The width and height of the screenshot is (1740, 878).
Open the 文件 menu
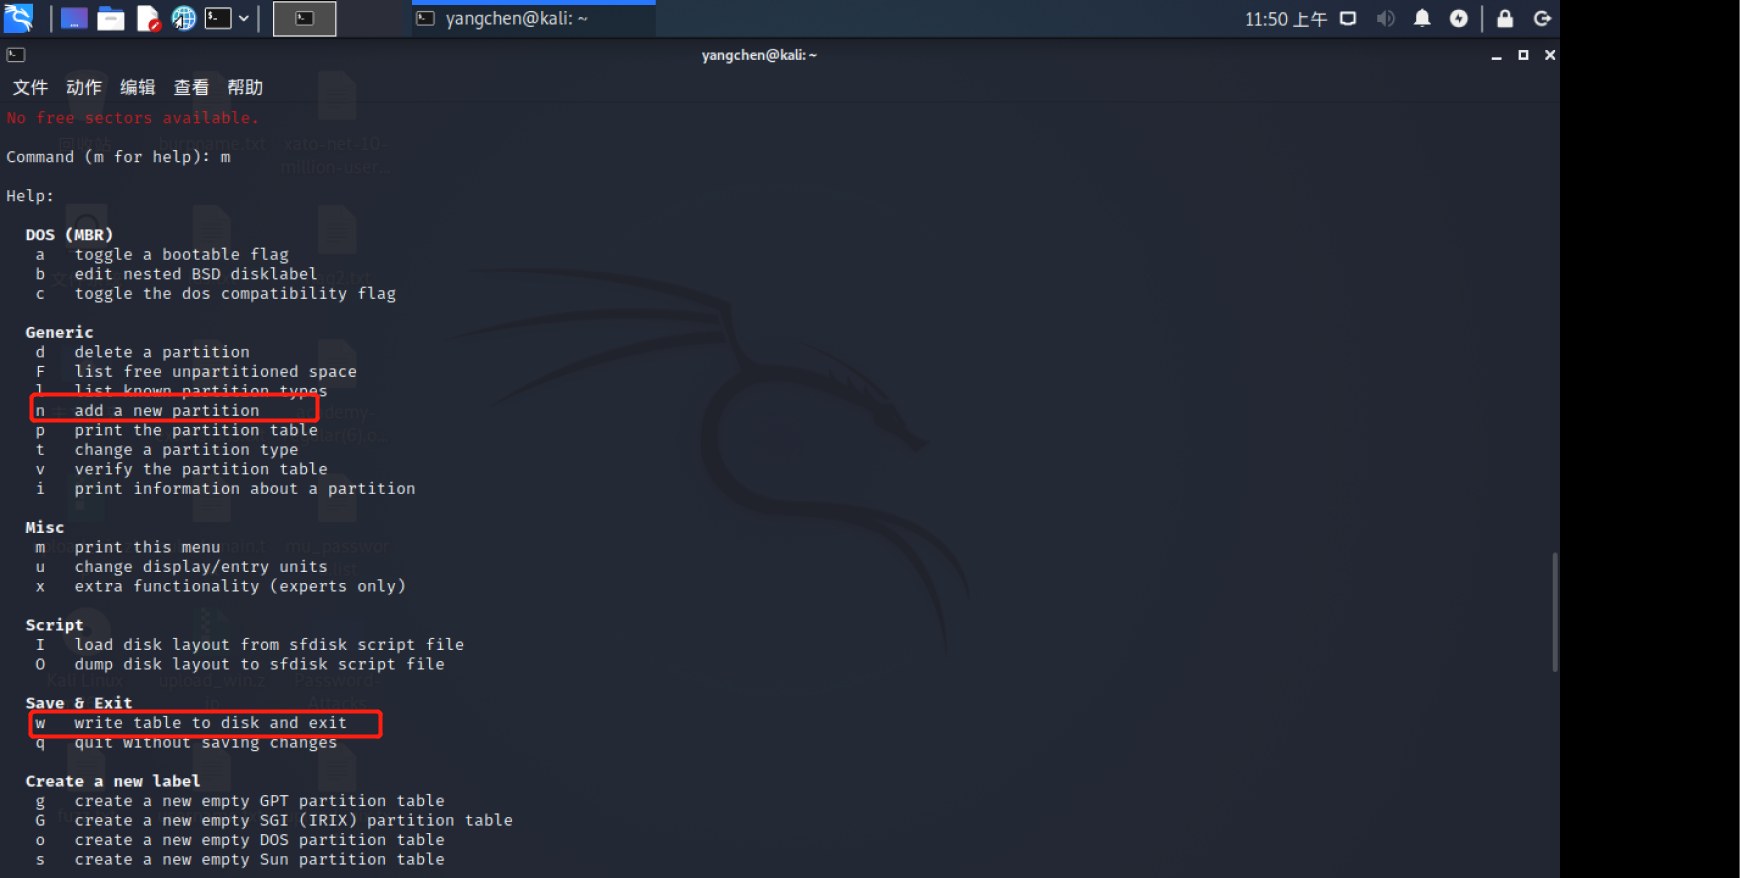(30, 87)
